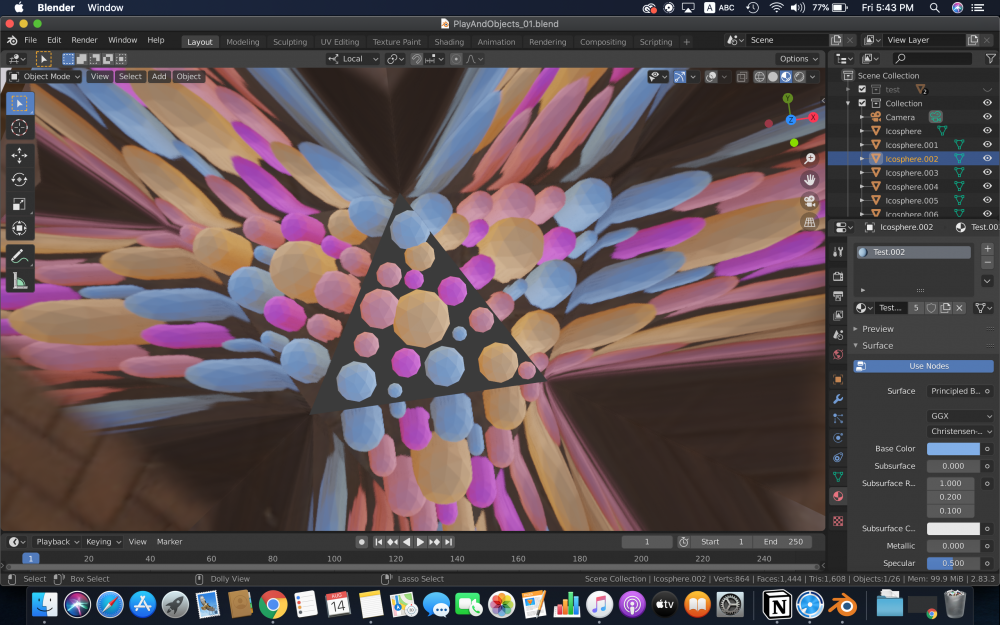Play the animation forward
Image resolution: width=1000 pixels, height=625 pixels.
[x=420, y=542]
